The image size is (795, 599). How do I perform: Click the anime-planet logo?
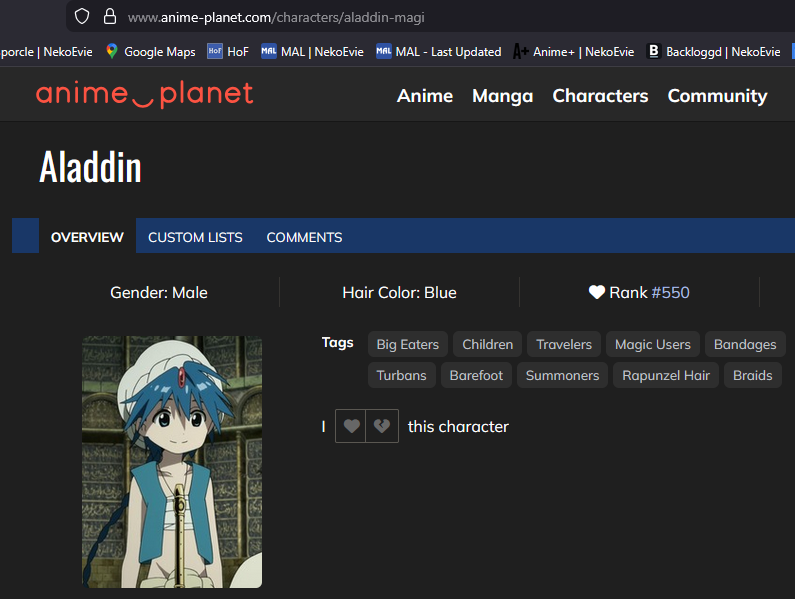point(144,95)
